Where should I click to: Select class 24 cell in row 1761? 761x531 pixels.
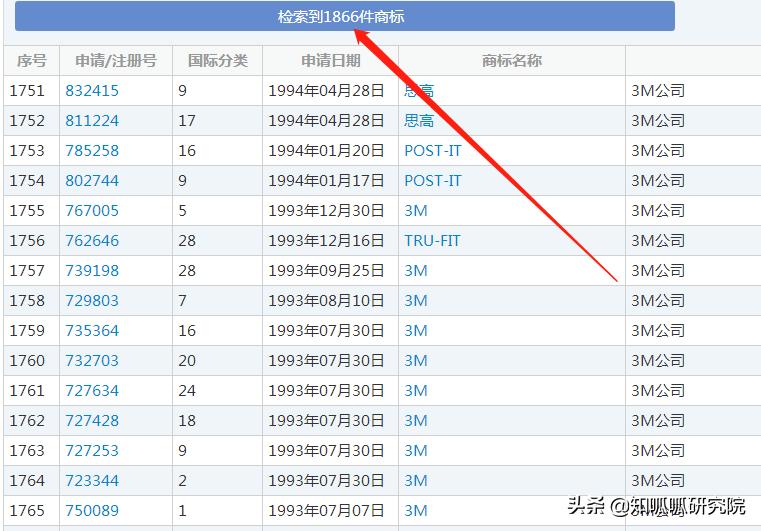[x=217, y=391]
